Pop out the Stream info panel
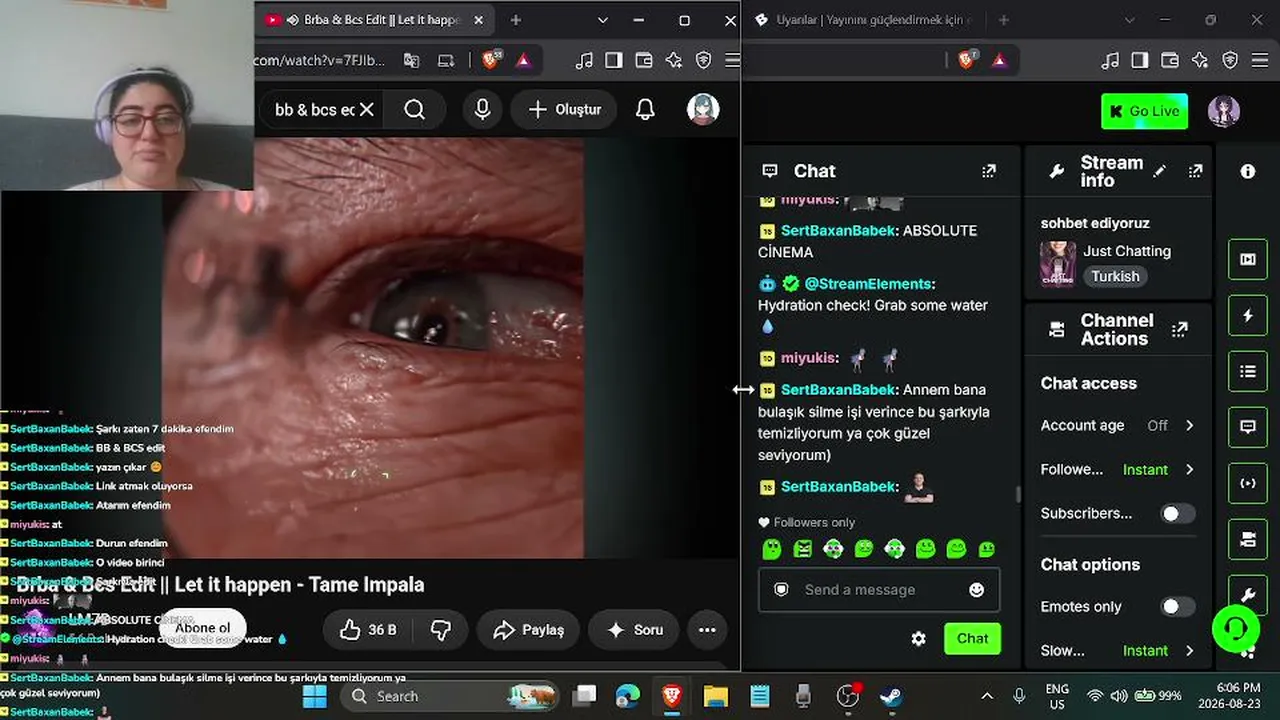The image size is (1280, 720). 1195,171
